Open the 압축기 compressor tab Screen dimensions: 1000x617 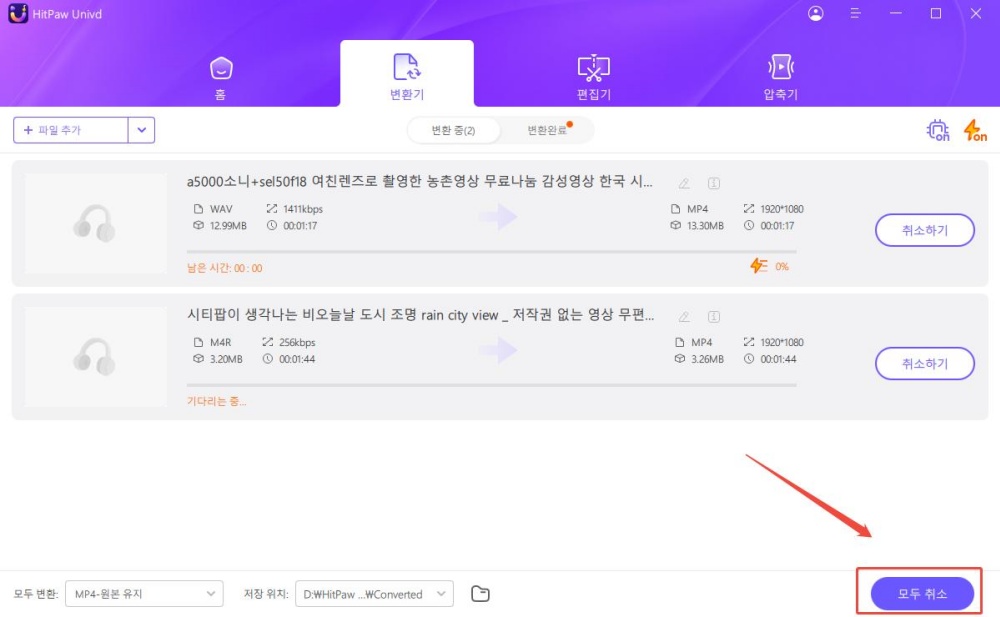click(x=781, y=77)
